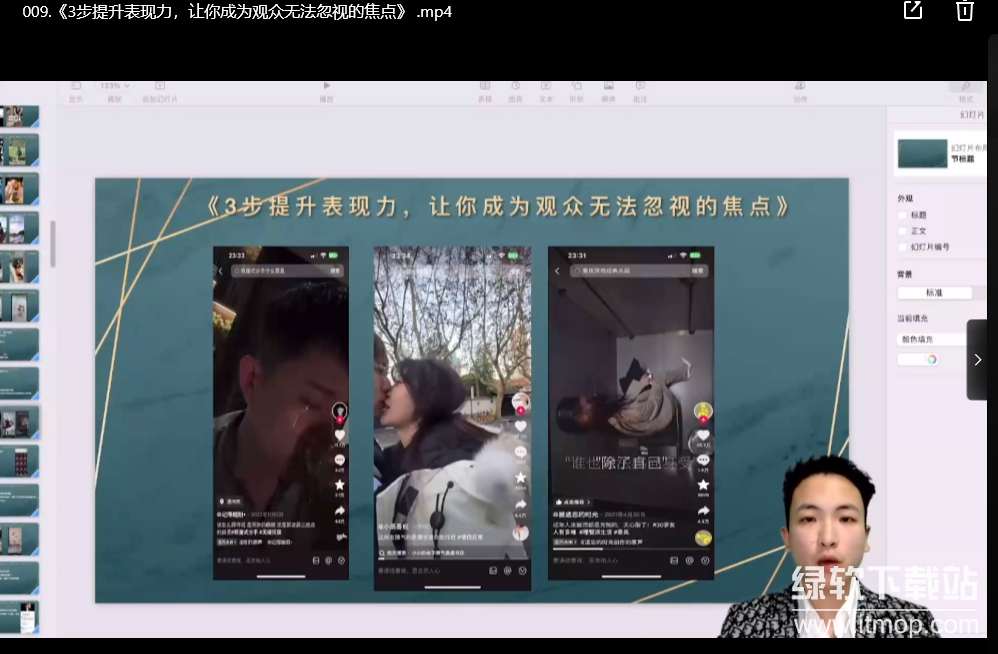This screenshot has height=654, width=998.
Task: Click the video file title 009.《3步提升表现力…》.mp4
Action: [x=237, y=11]
